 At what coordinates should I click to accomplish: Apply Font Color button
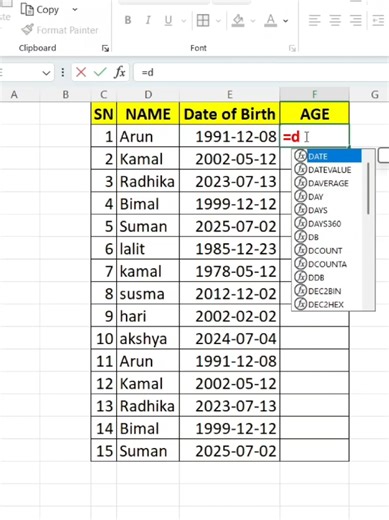pyautogui.click(x=270, y=21)
